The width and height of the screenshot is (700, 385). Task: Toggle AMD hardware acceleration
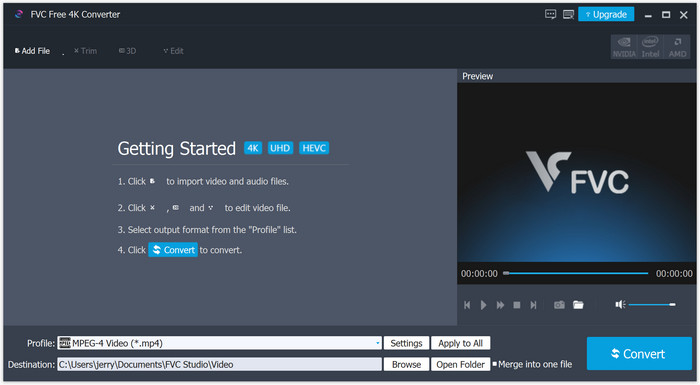tap(677, 47)
